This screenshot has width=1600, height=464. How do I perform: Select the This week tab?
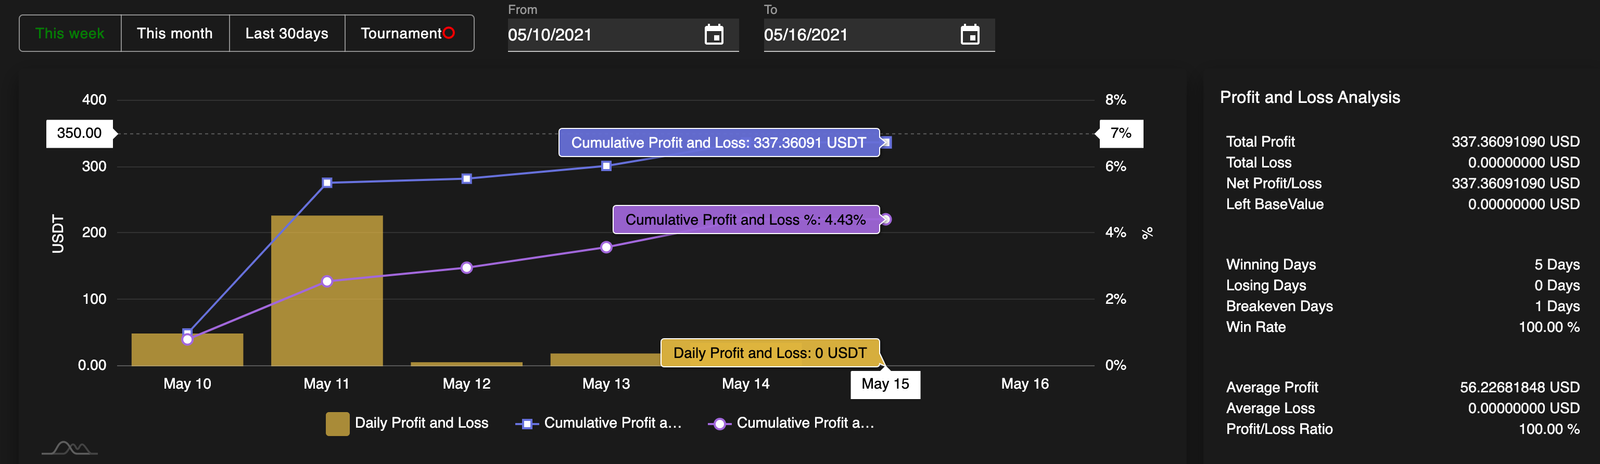click(x=70, y=33)
